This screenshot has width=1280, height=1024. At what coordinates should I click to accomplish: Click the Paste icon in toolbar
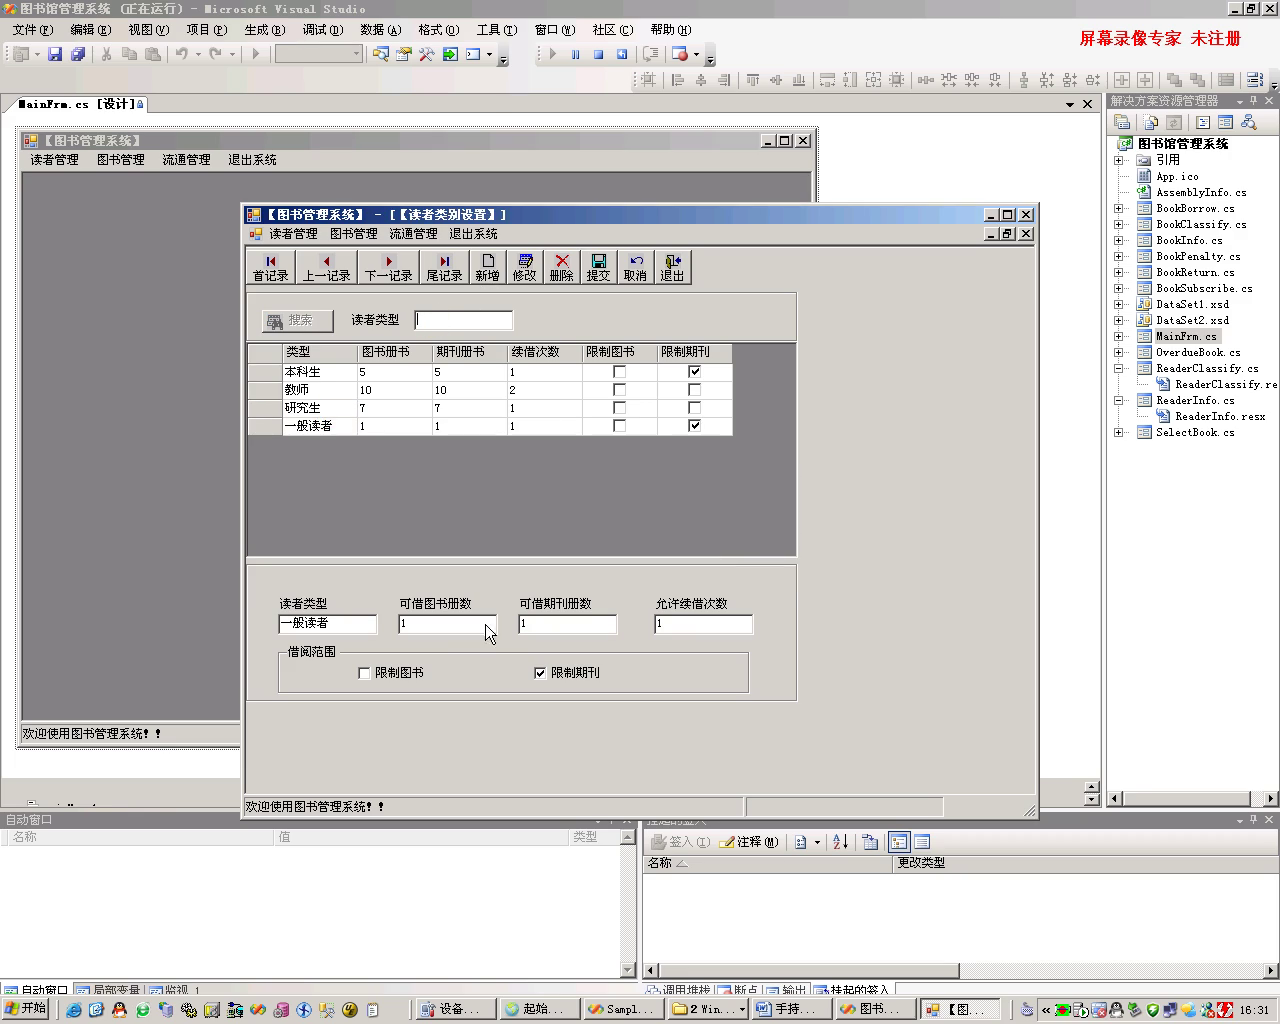click(152, 54)
